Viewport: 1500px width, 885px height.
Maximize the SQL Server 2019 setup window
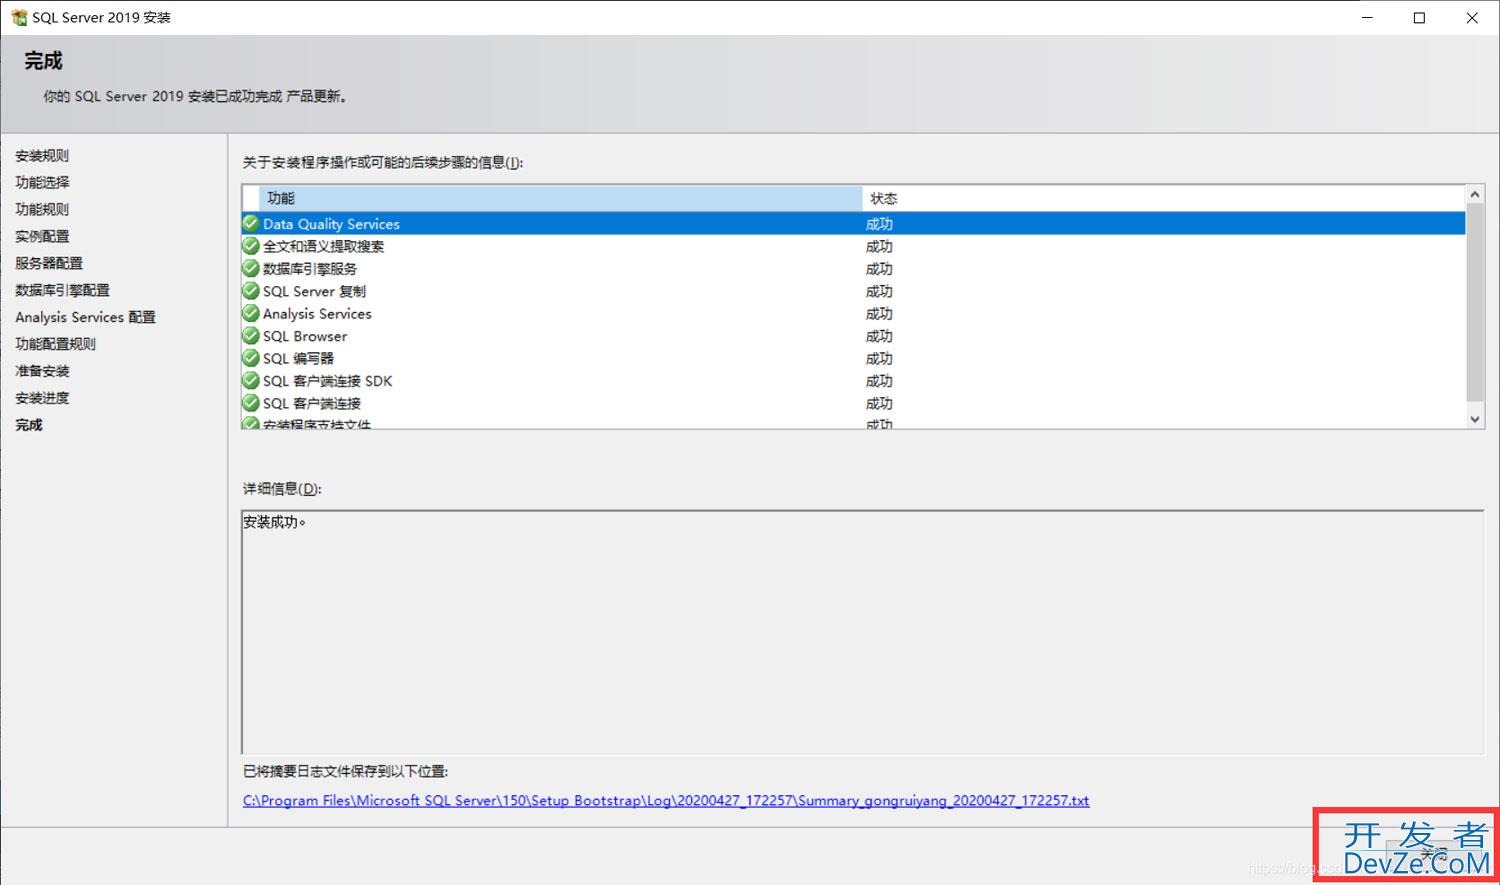point(1419,18)
